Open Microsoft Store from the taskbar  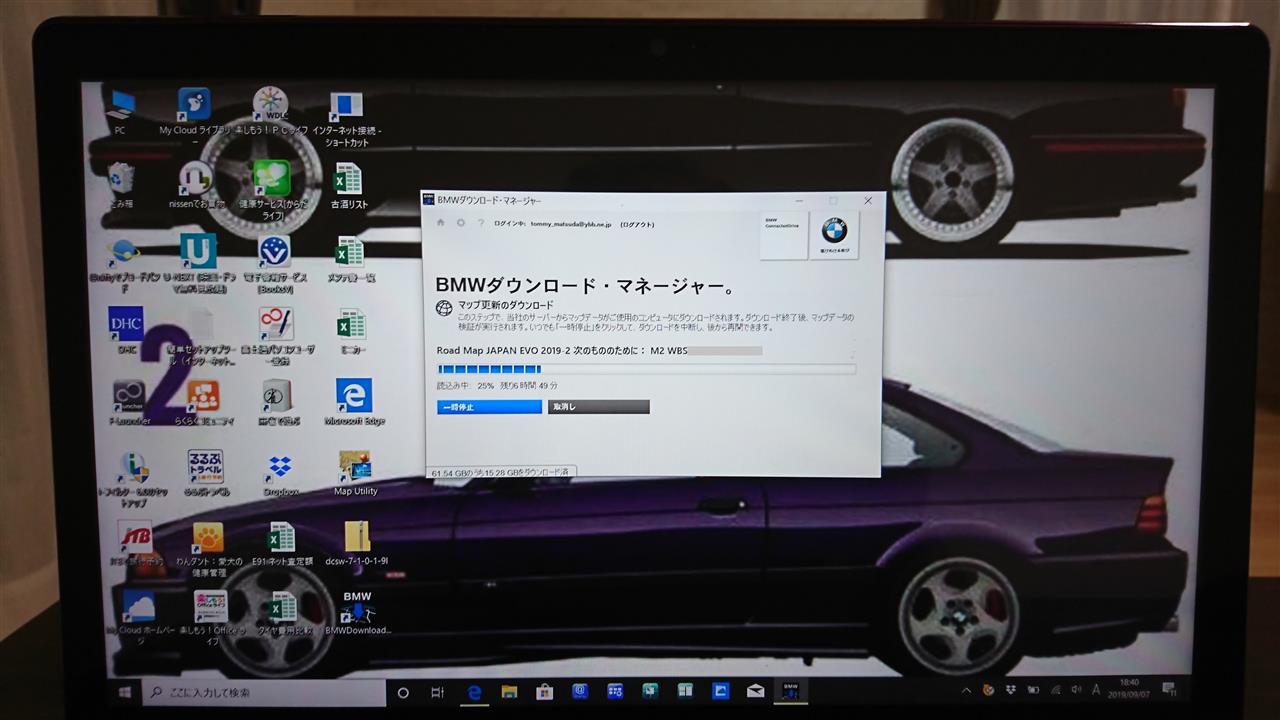coord(545,691)
